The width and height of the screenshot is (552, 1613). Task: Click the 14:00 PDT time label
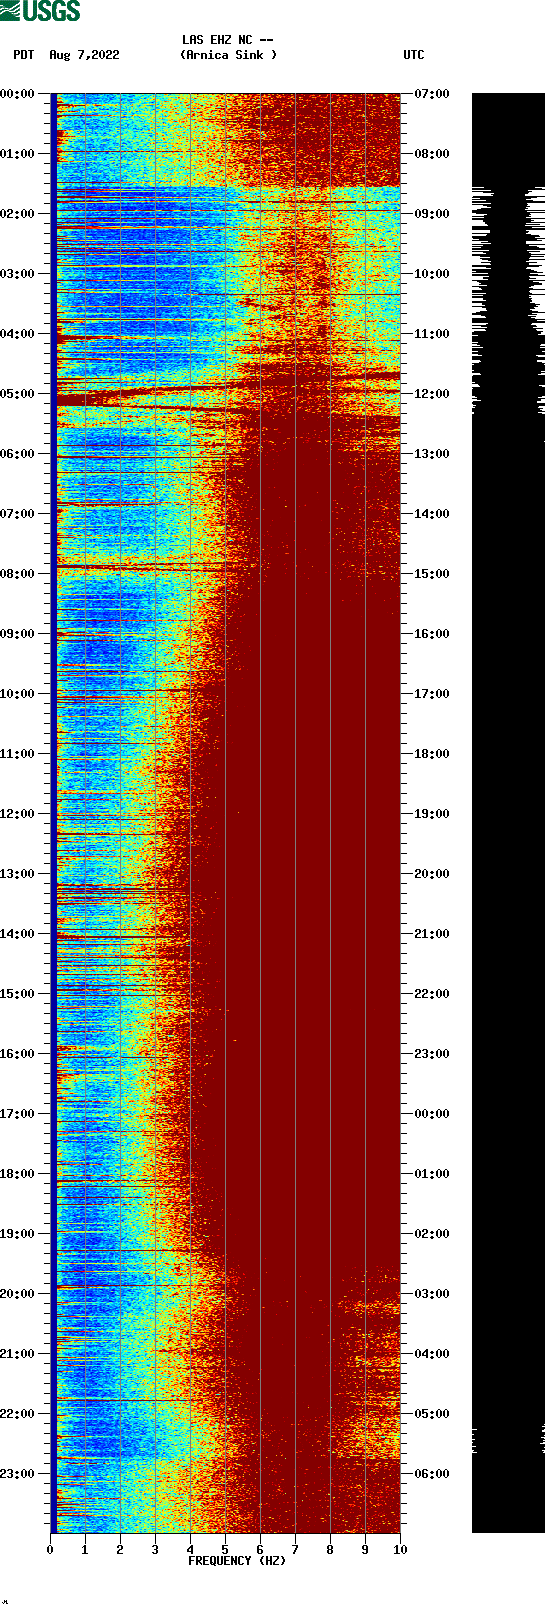(18, 934)
